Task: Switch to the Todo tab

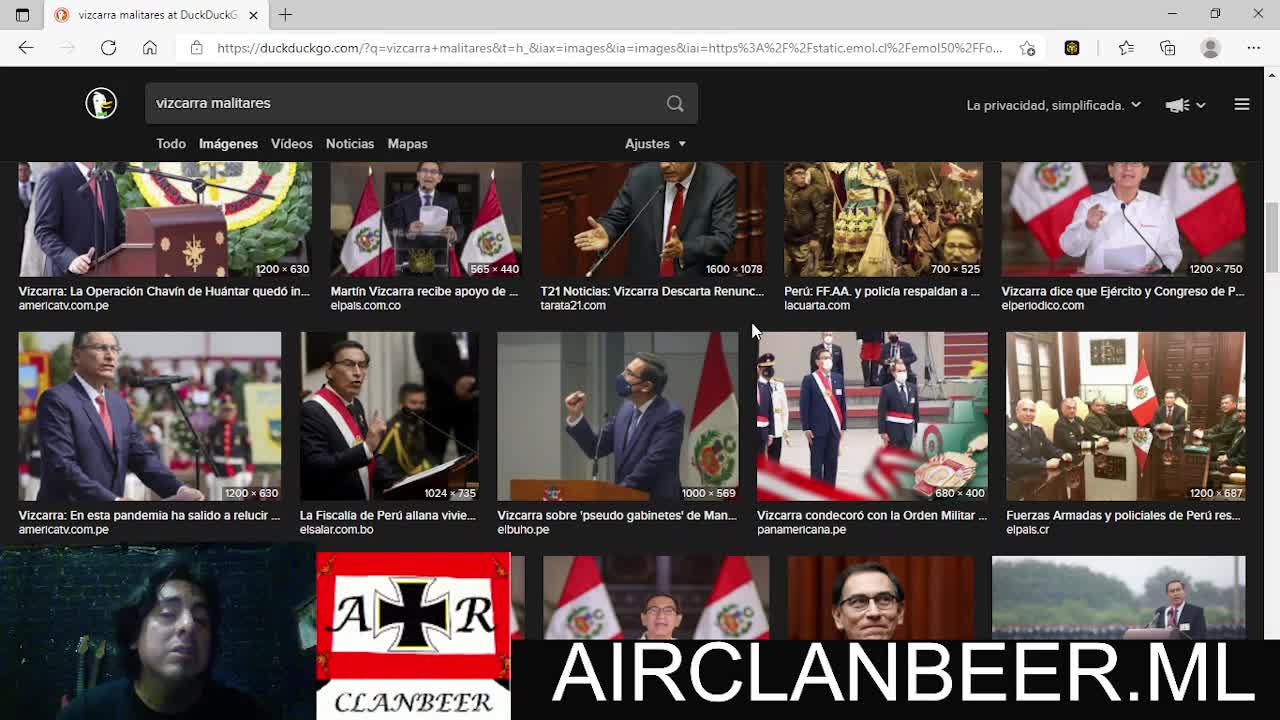Action: click(x=171, y=144)
